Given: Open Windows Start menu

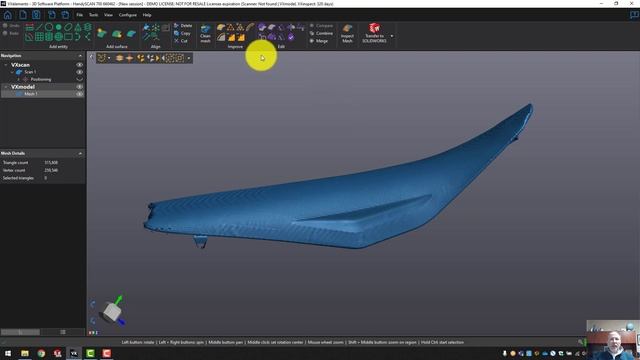Looking at the screenshot, I should pos(8,353).
